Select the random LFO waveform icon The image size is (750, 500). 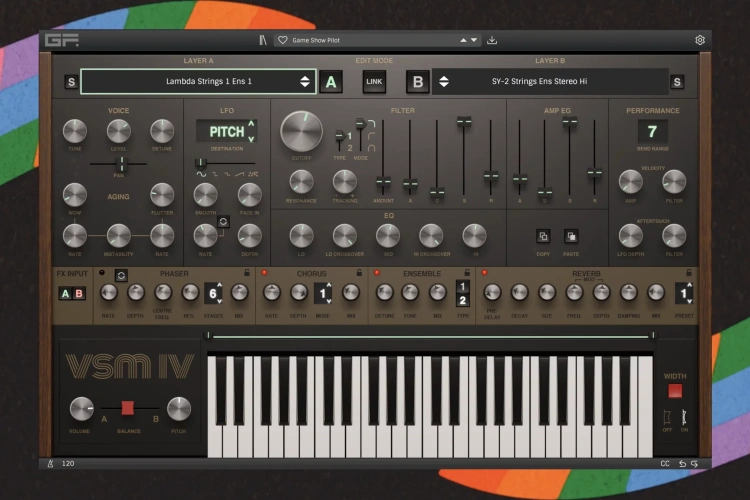tap(254, 174)
